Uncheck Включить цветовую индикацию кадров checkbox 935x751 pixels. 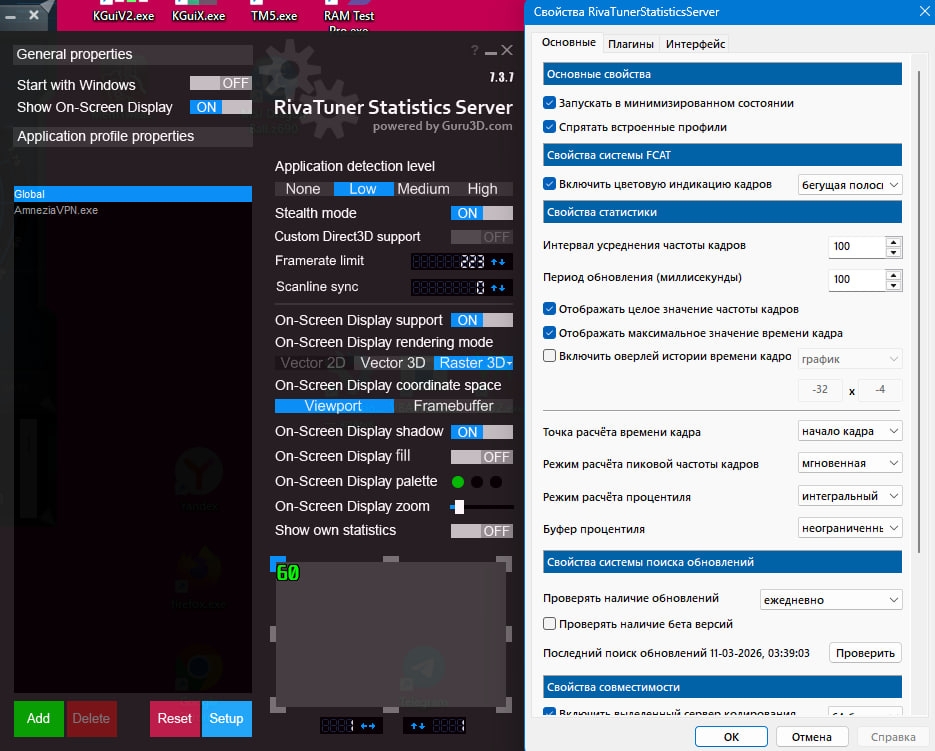[x=550, y=184]
